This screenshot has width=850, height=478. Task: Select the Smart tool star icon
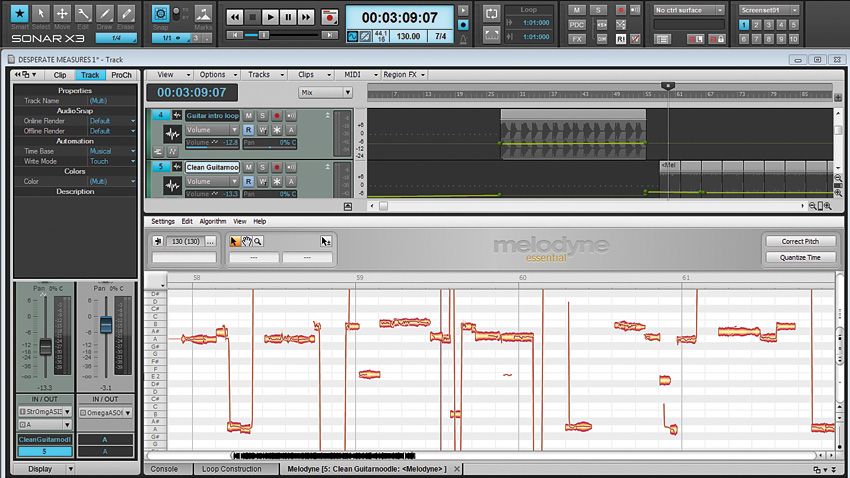pyautogui.click(x=20, y=14)
